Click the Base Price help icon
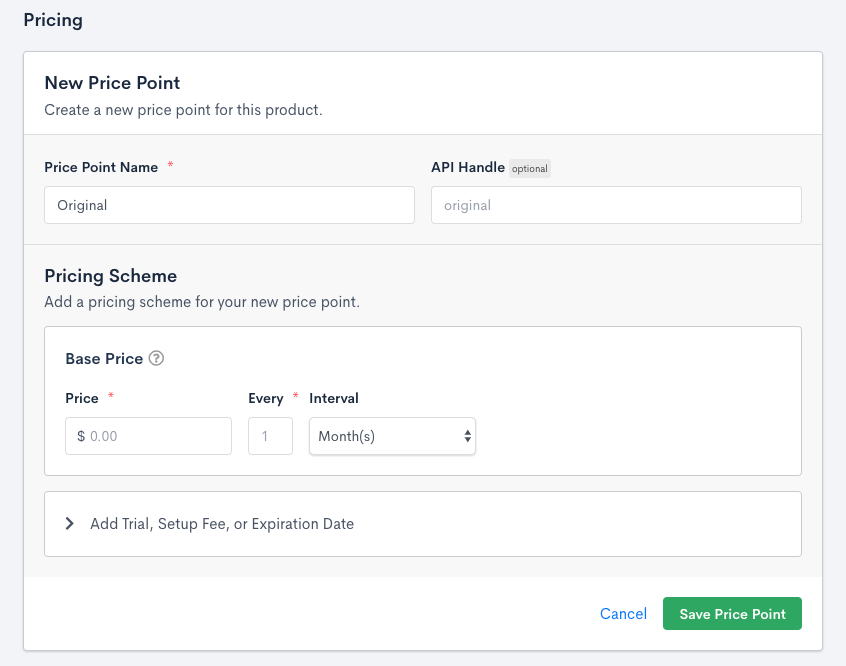 point(156,358)
